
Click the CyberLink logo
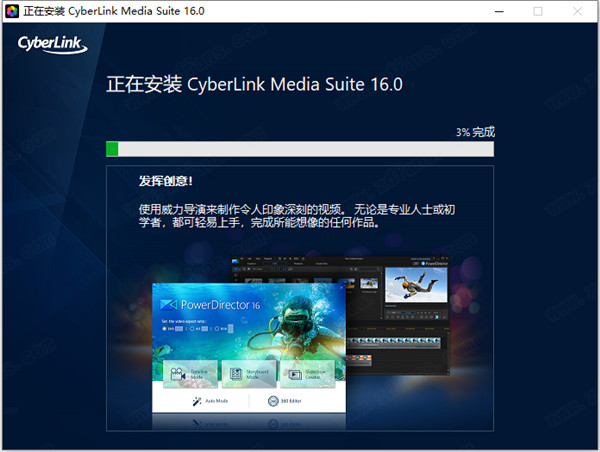(52, 44)
